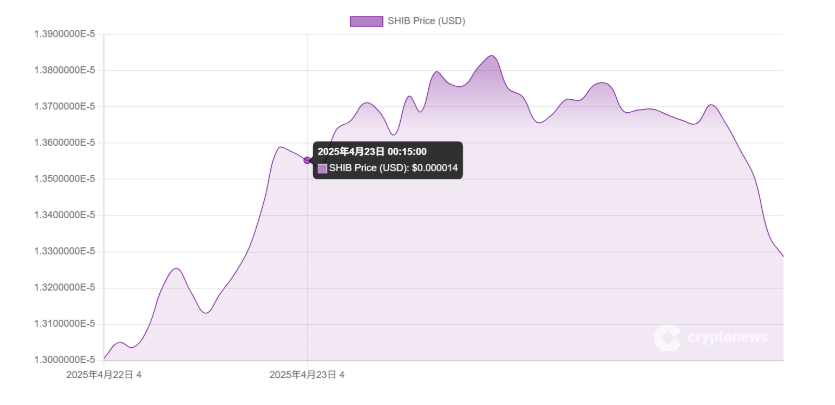Click the cryptonews watermark text
Image resolution: width=835 pixels, height=405 pixels.
[x=728, y=338]
